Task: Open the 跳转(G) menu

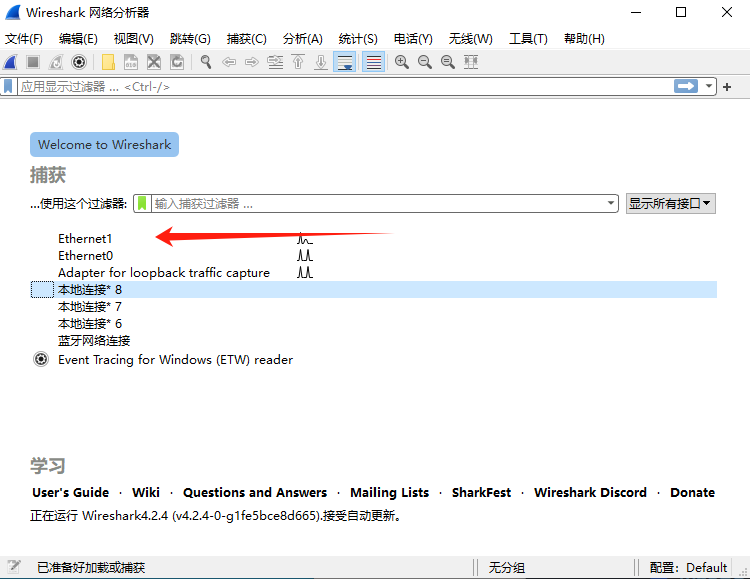Action: tap(190, 39)
